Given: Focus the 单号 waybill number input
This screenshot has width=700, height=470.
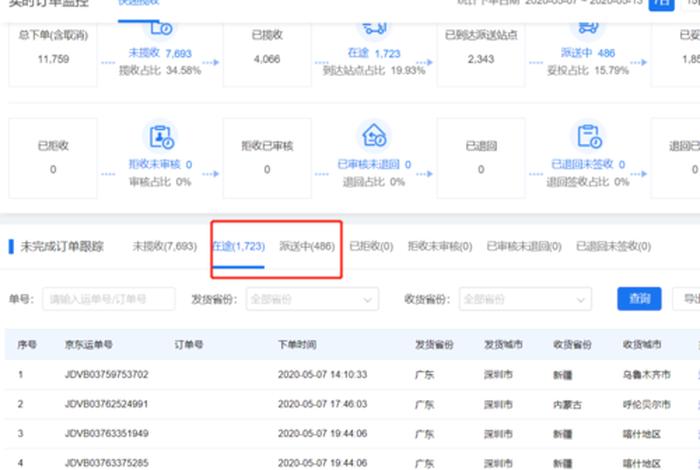Looking at the screenshot, I should click(x=109, y=299).
